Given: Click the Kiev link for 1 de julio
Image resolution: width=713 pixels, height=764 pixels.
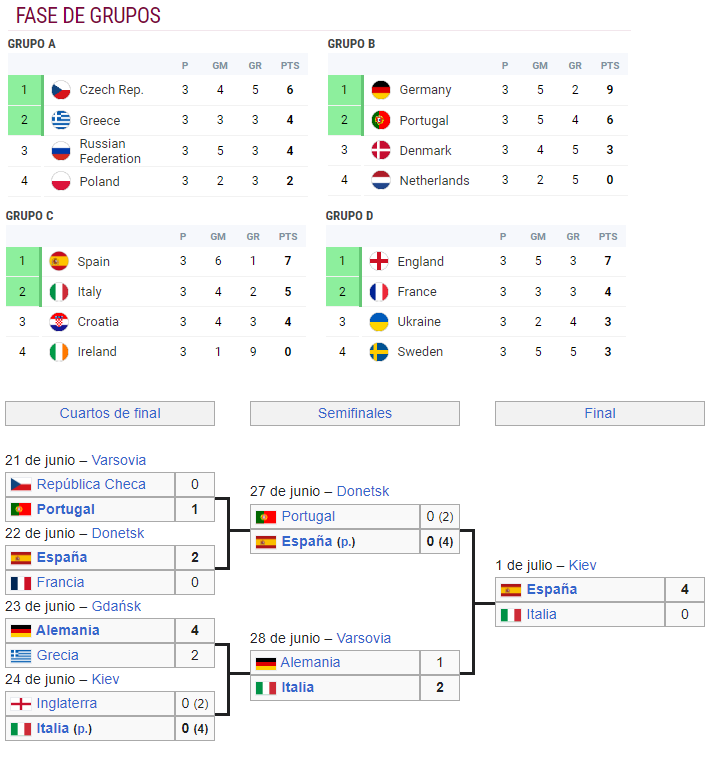Looking at the screenshot, I should (583, 566).
